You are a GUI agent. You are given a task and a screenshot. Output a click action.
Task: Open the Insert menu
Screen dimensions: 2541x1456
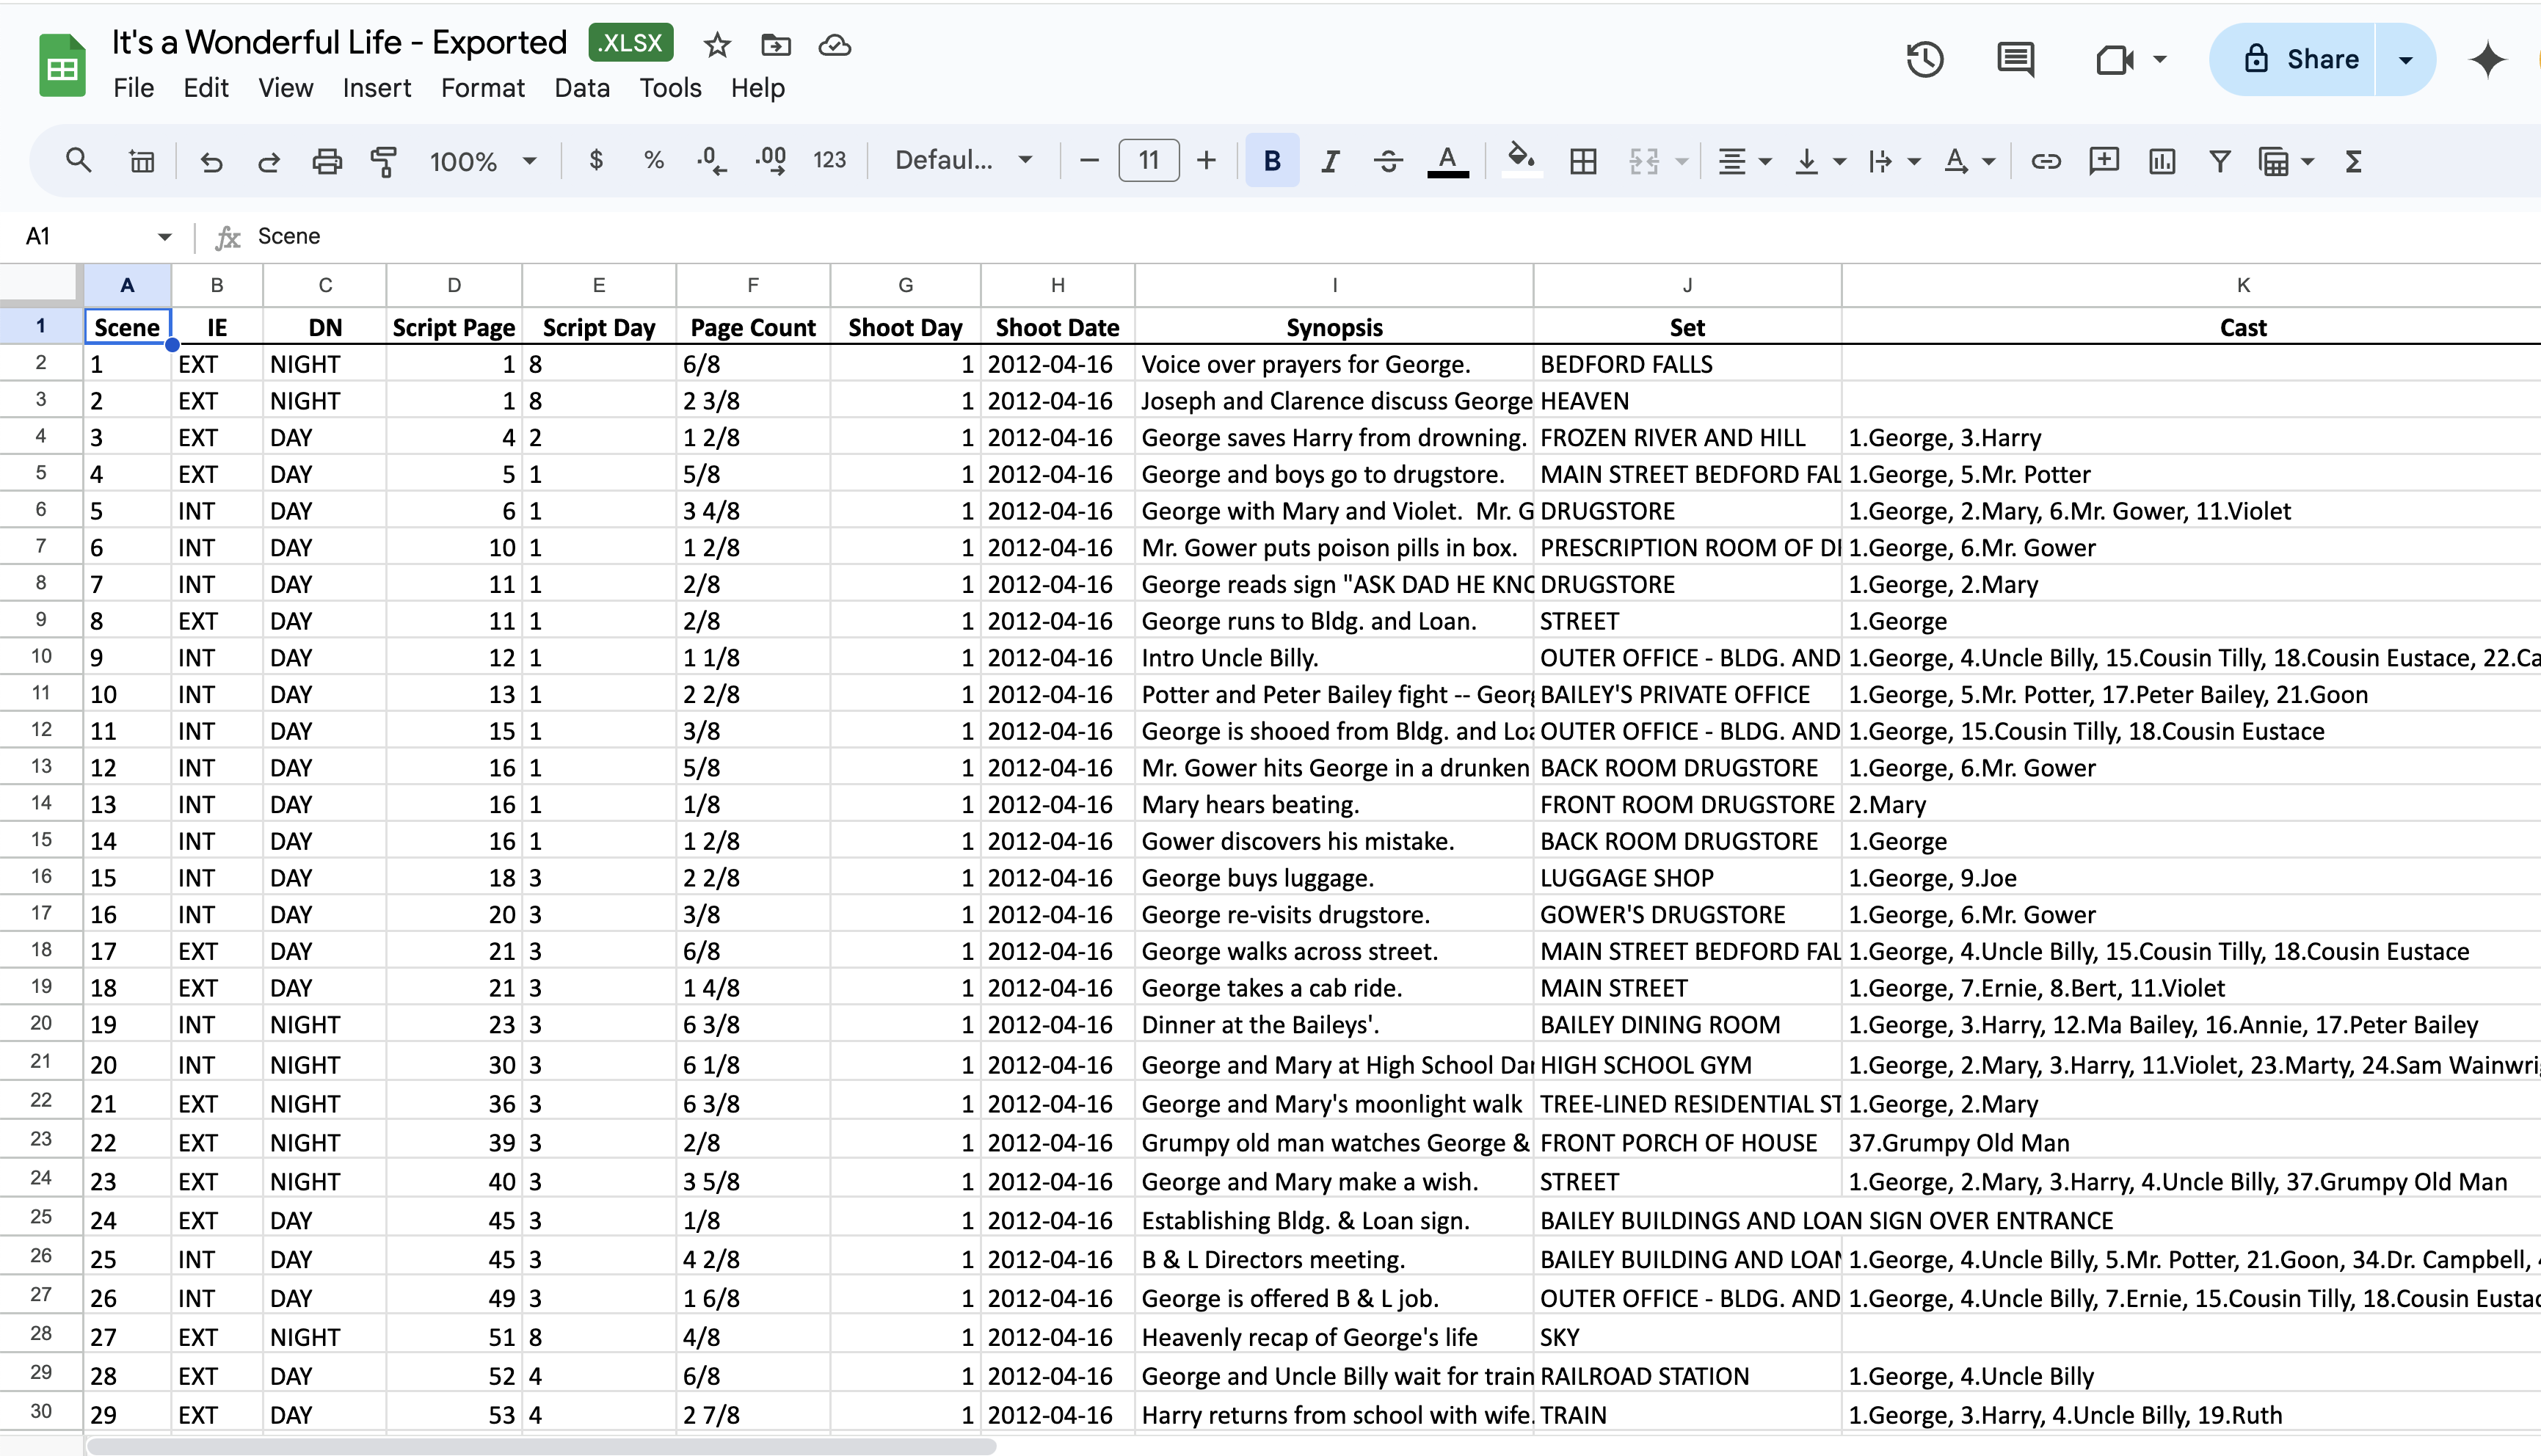377,88
